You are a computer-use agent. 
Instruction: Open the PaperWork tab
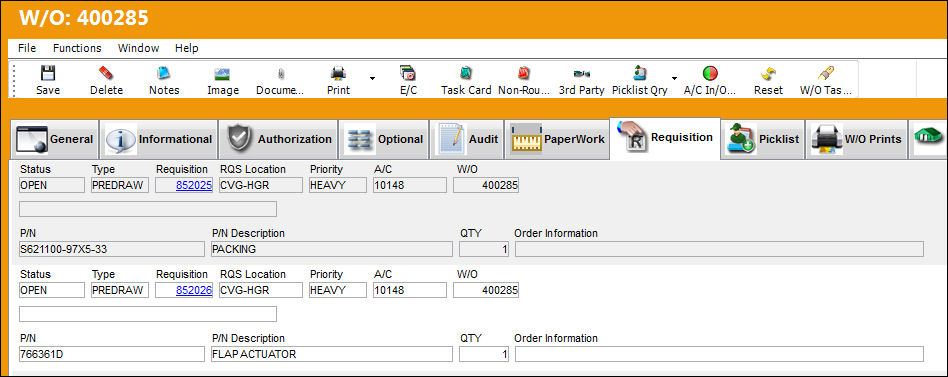coord(557,140)
